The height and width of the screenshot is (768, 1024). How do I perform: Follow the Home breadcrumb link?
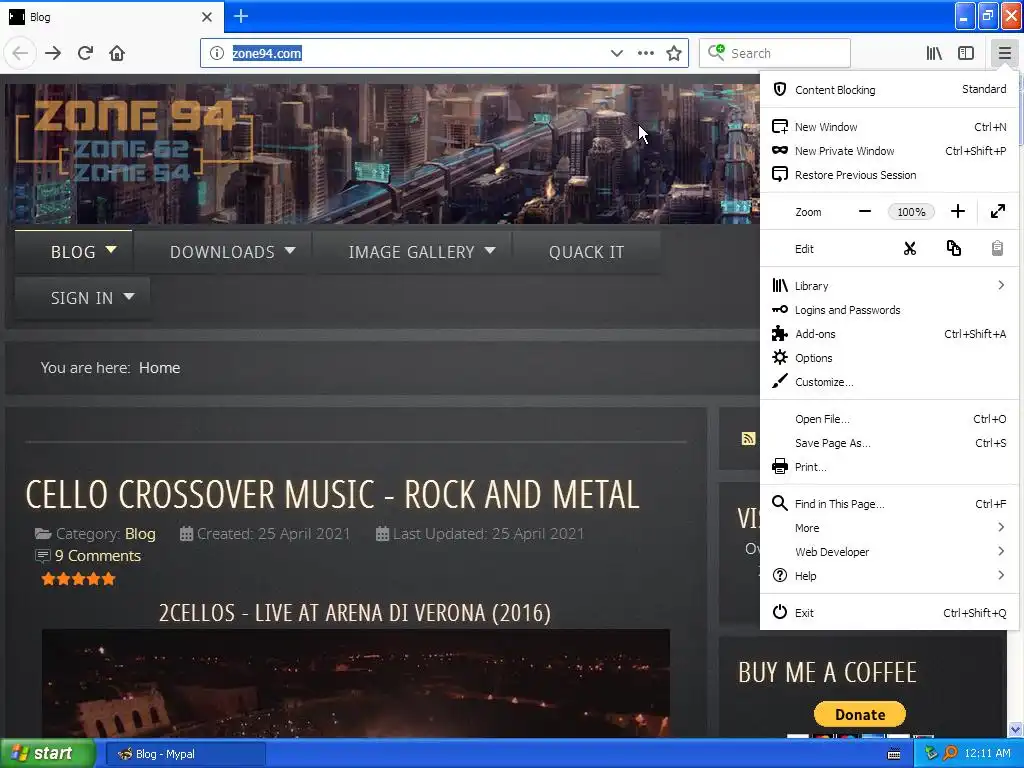point(159,368)
